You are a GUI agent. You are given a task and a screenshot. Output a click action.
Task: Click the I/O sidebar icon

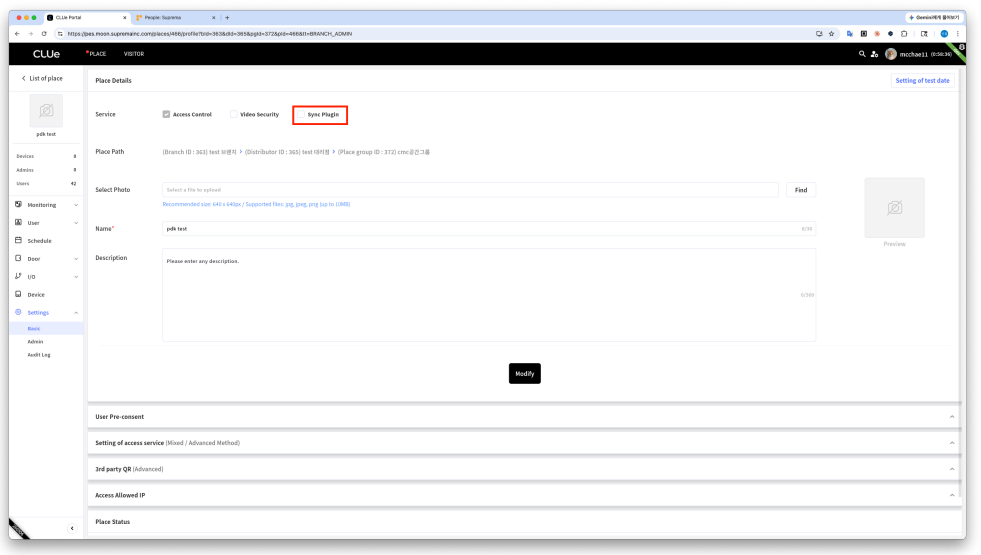click(x=18, y=276)
